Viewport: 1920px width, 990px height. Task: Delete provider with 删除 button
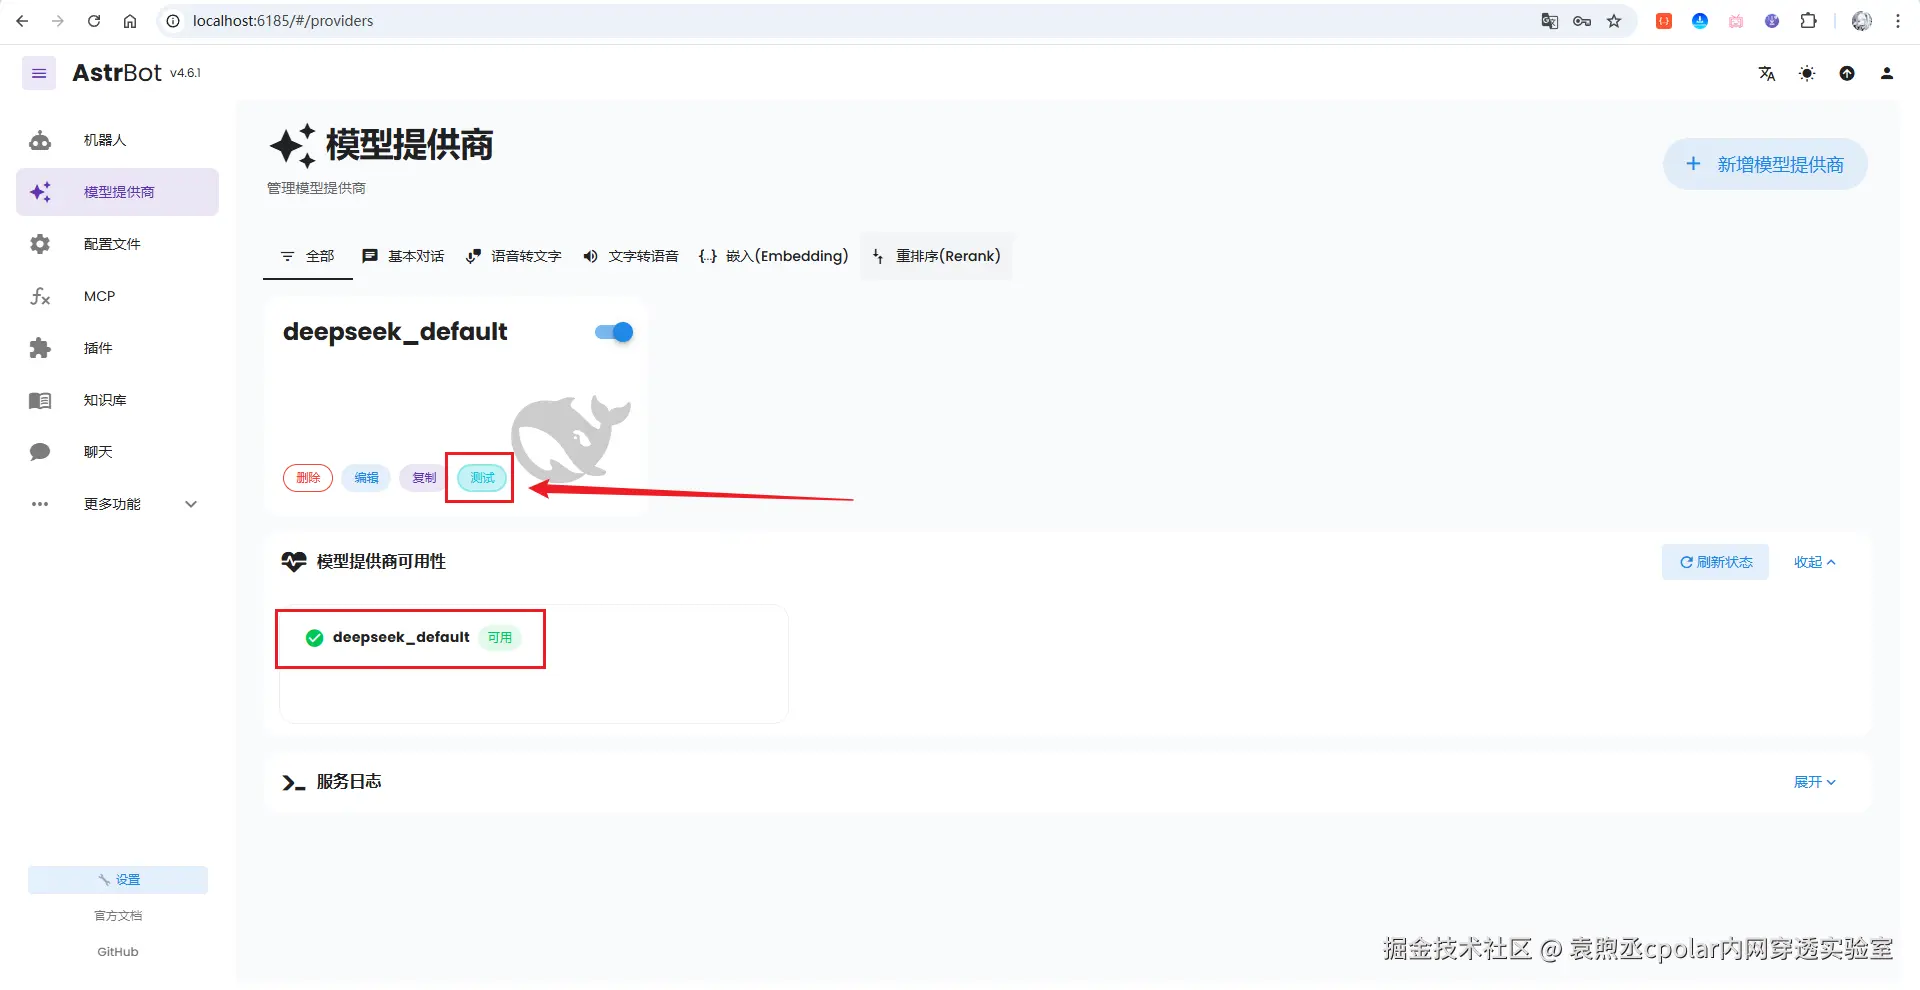[x=308, y=478]
